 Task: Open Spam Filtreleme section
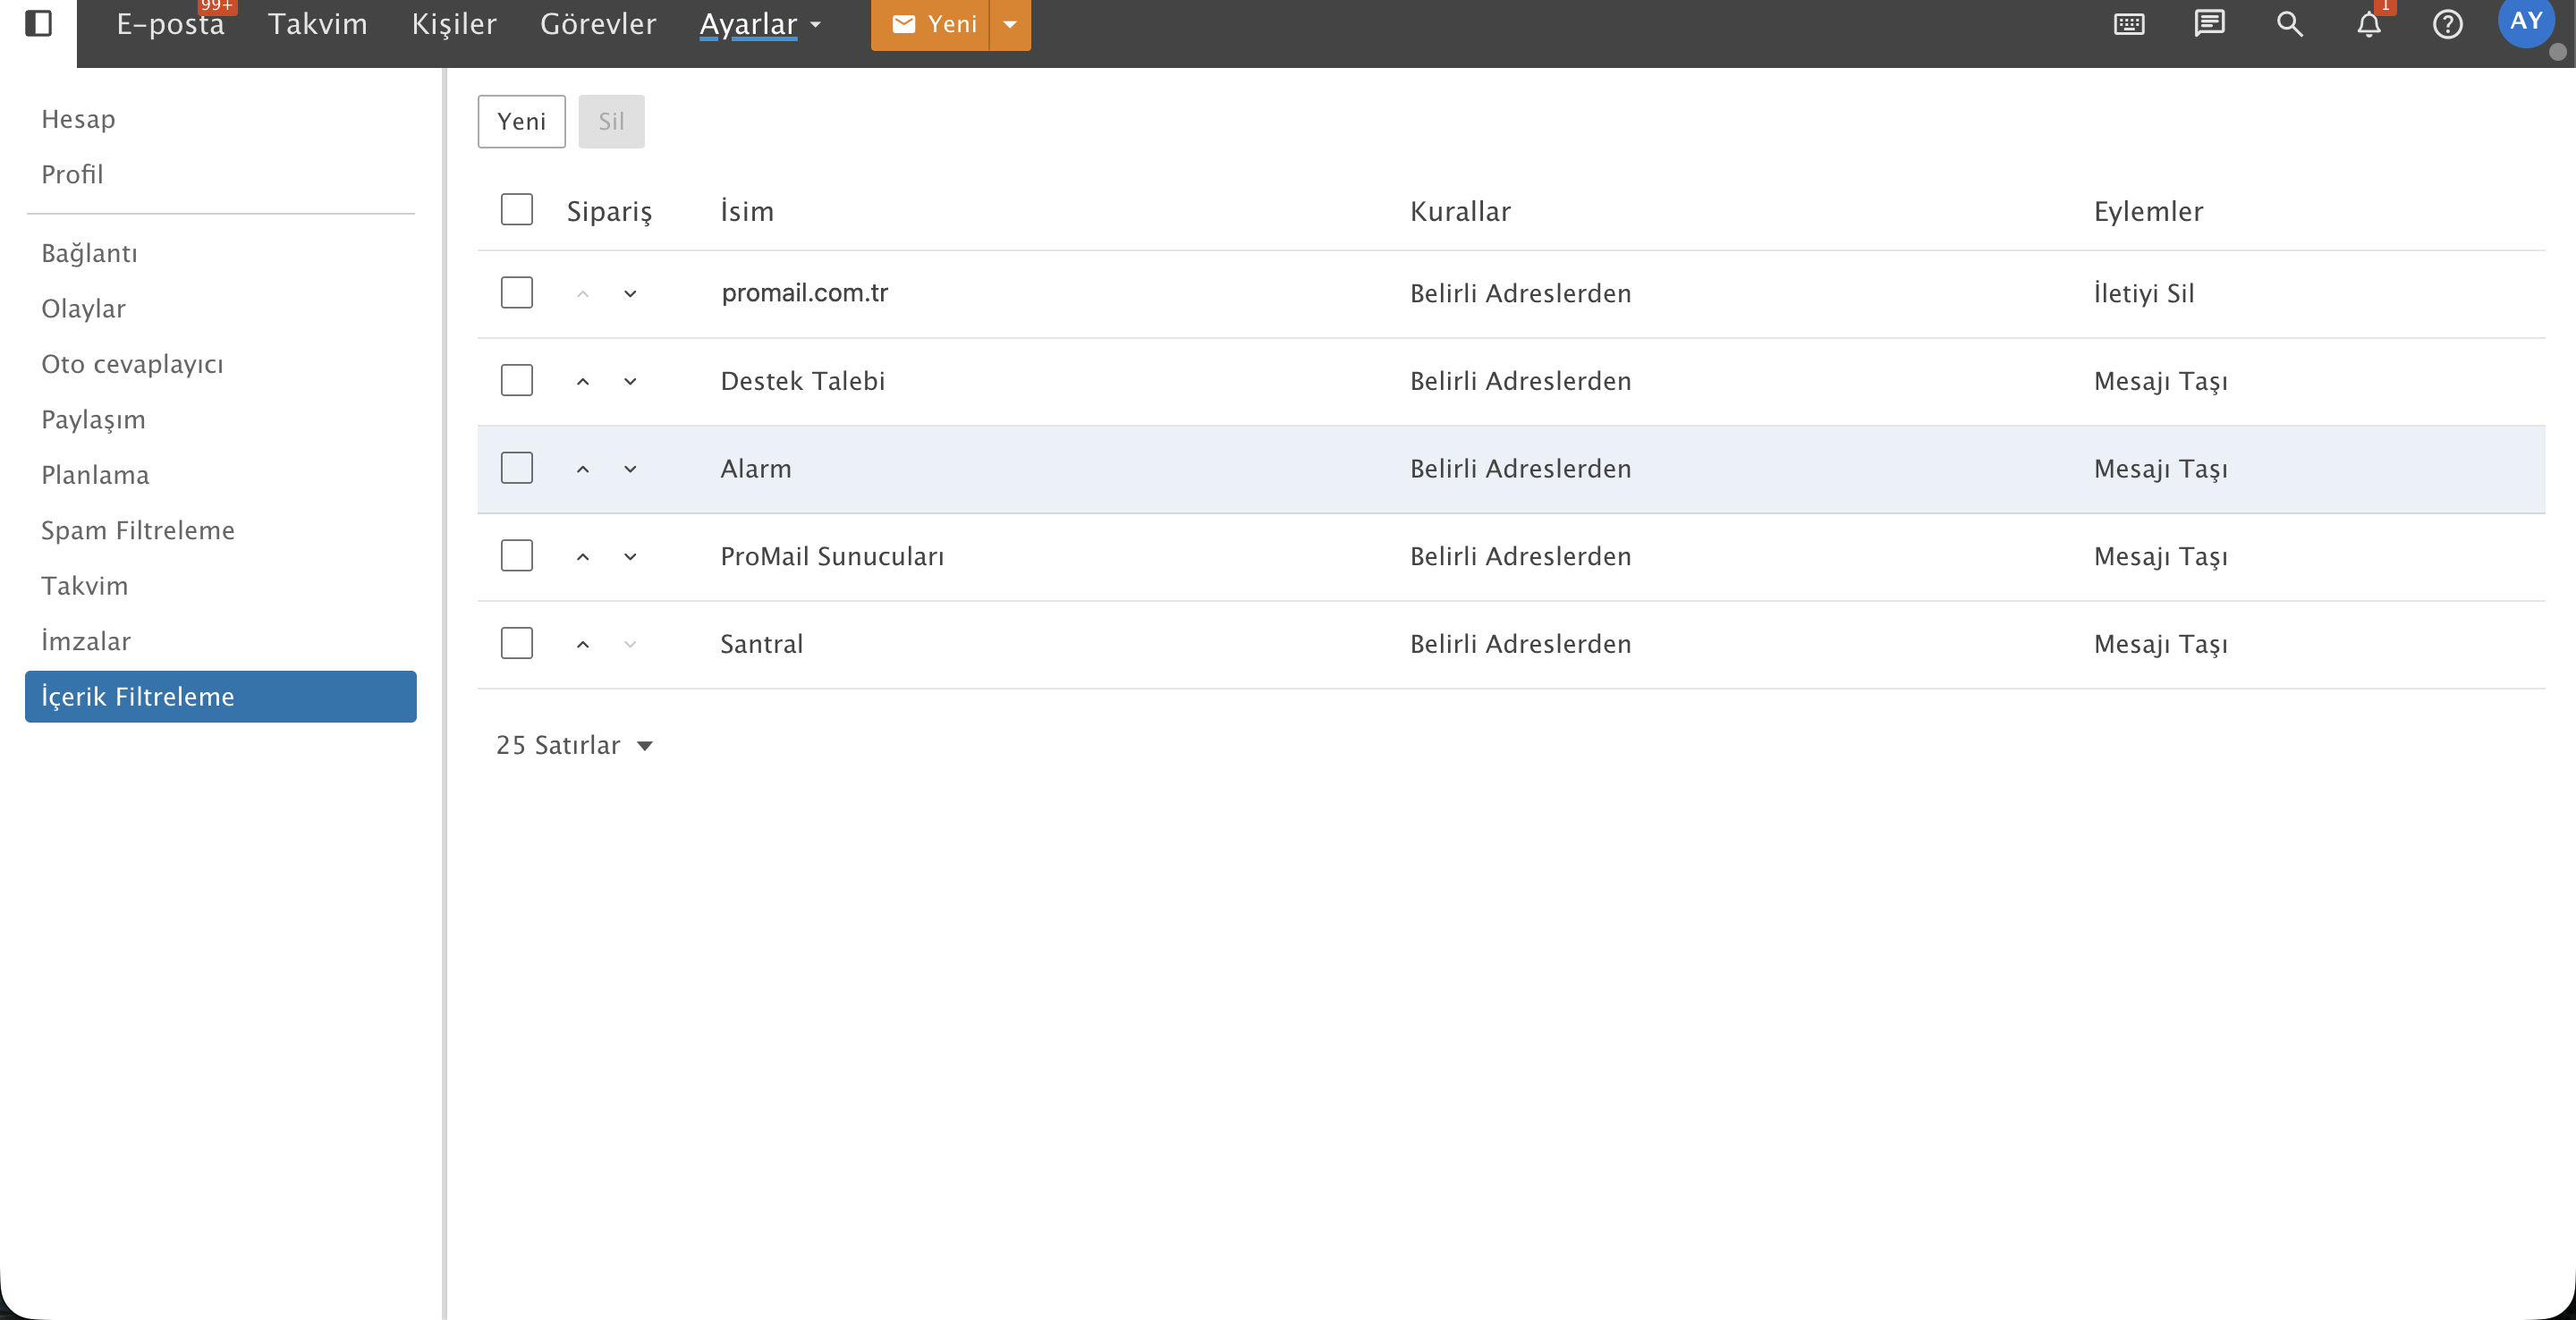coord(138,530)
